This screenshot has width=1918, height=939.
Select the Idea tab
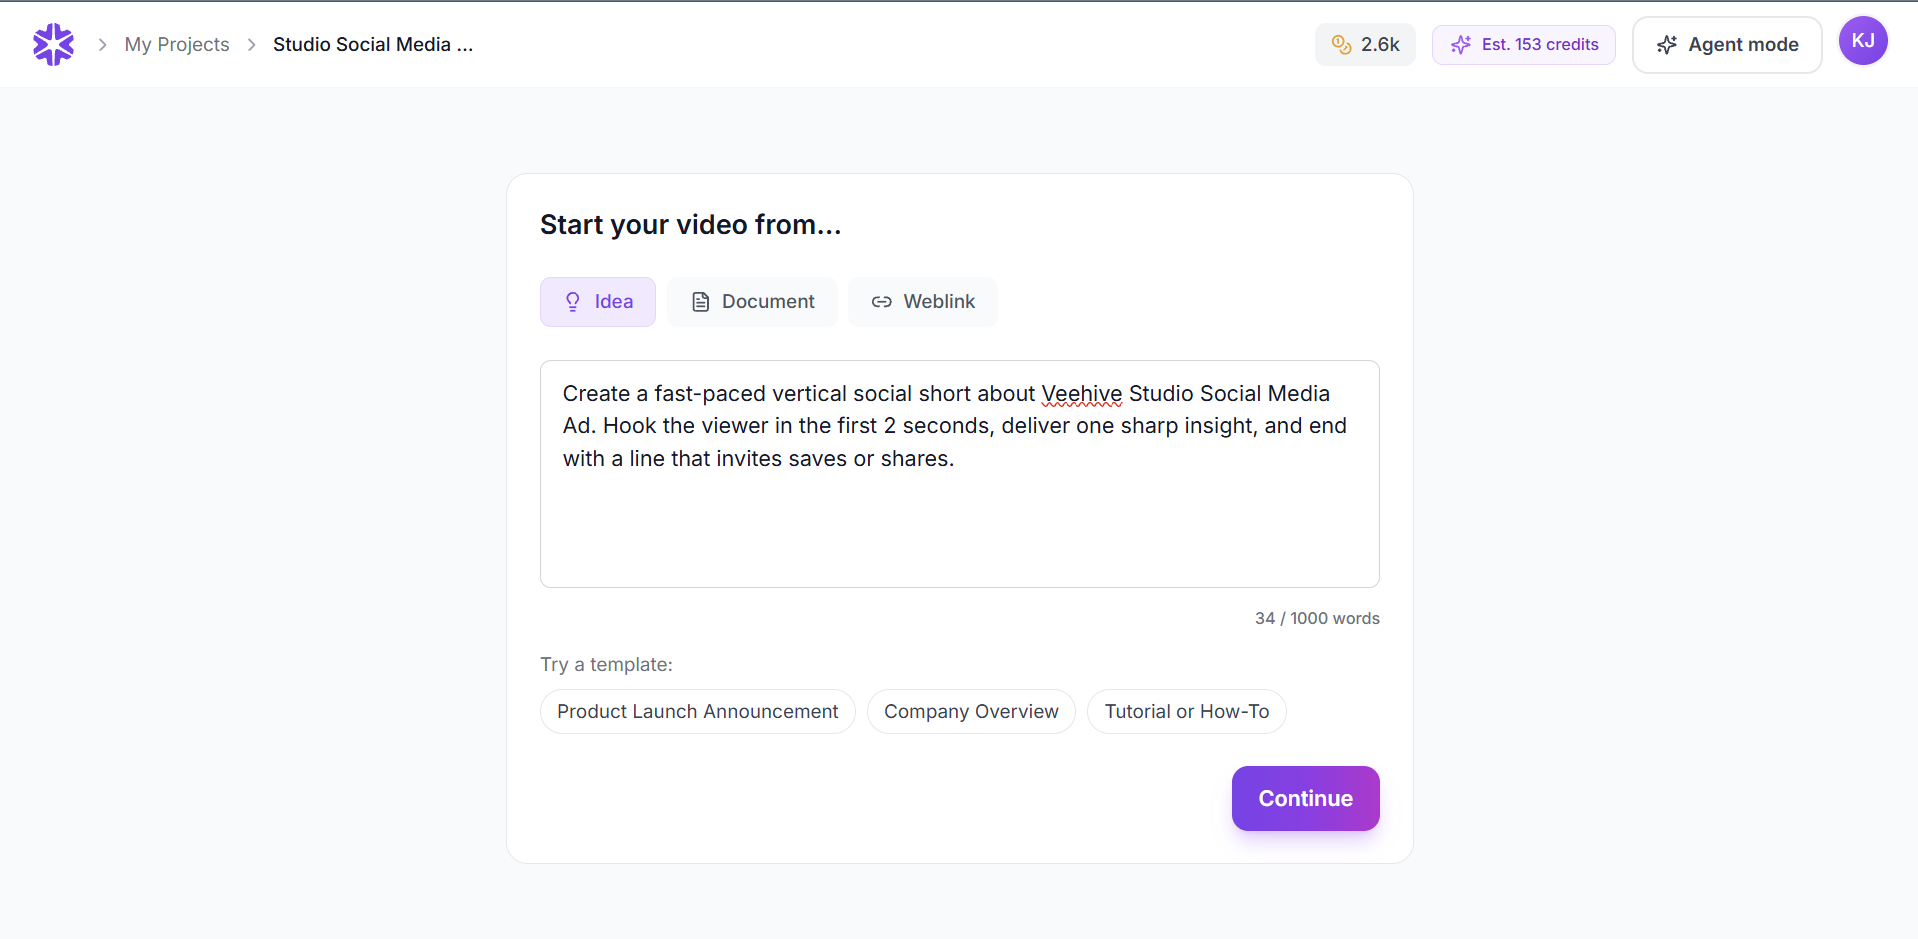coord(598,302)
